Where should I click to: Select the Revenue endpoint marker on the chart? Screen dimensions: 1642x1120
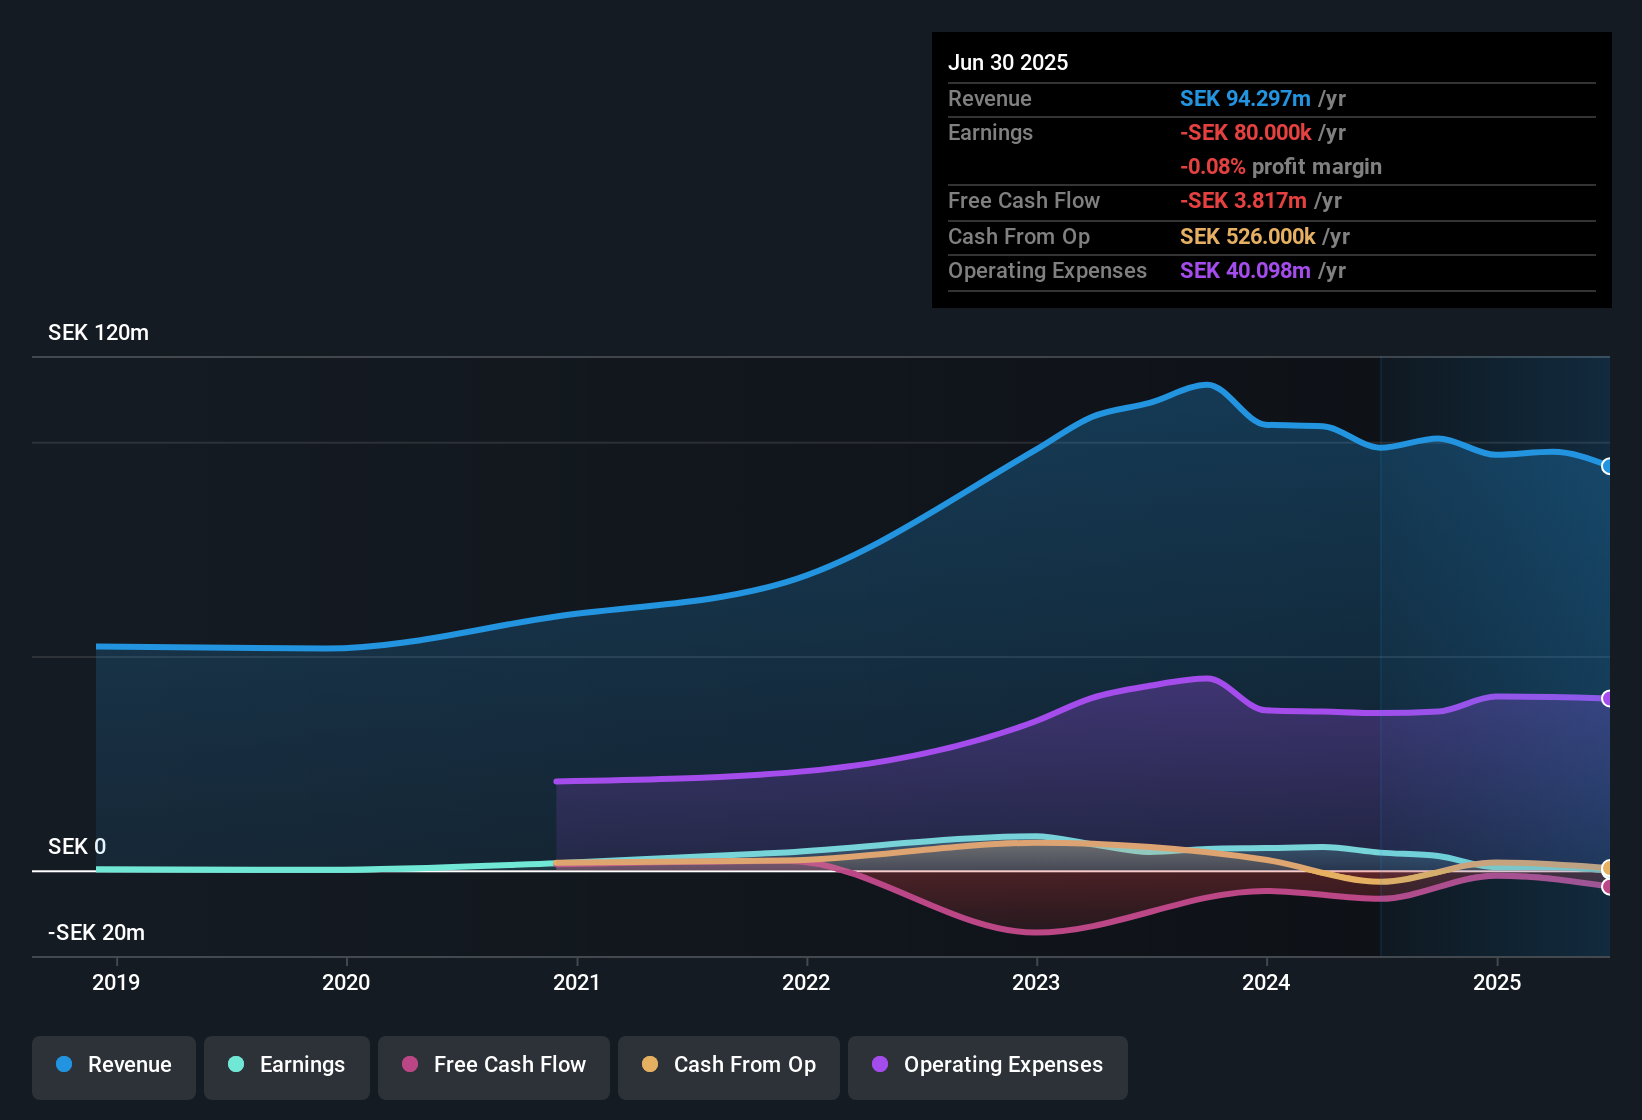pos(1608,466)
